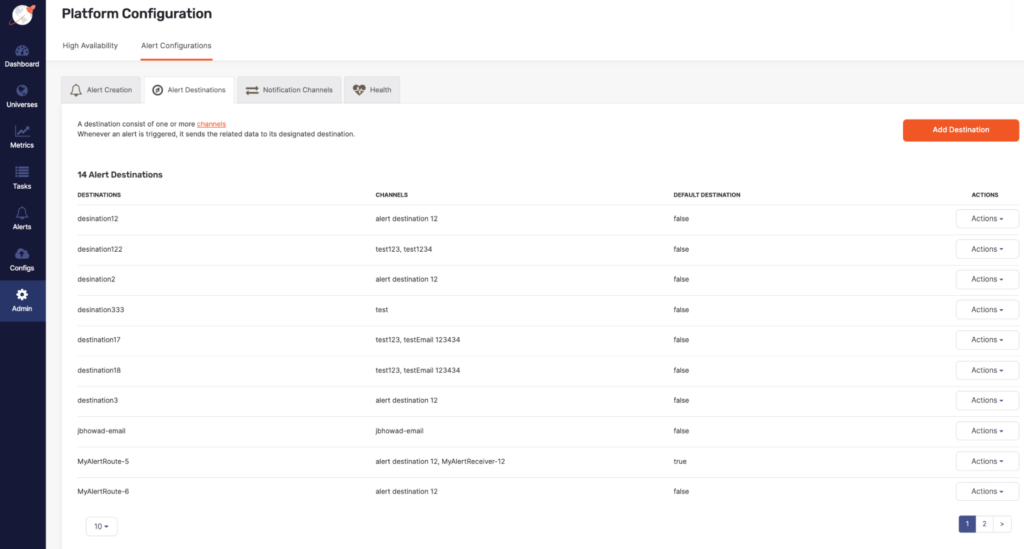1024x549 pixels.
Task: Click the Platform Configuration page title
Action: [x=136, y=14]
